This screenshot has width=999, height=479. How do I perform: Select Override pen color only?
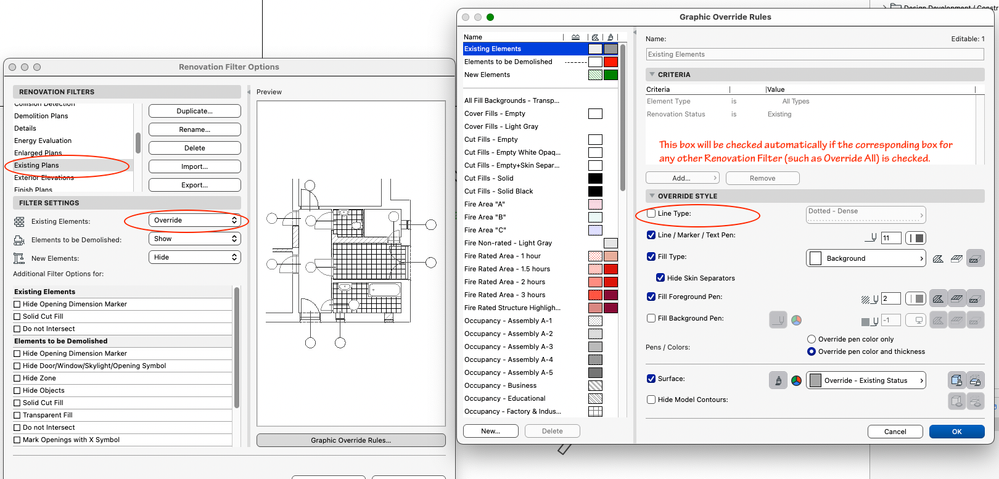[811, 339]
